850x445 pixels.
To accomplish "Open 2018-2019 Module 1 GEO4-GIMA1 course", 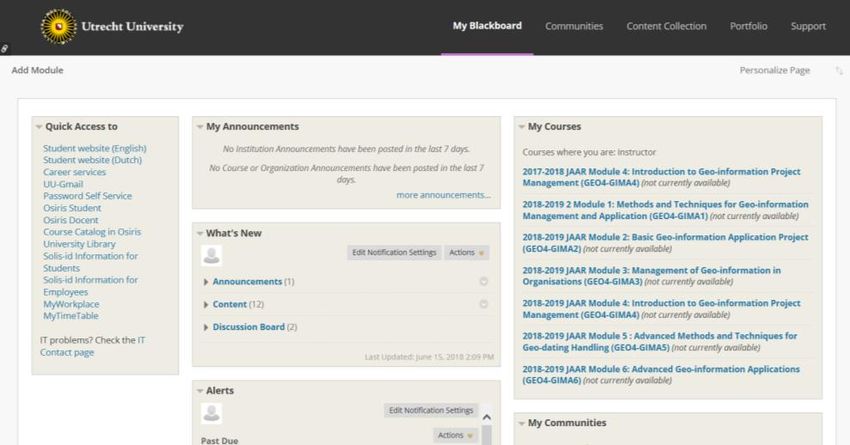I will point(665,210).
